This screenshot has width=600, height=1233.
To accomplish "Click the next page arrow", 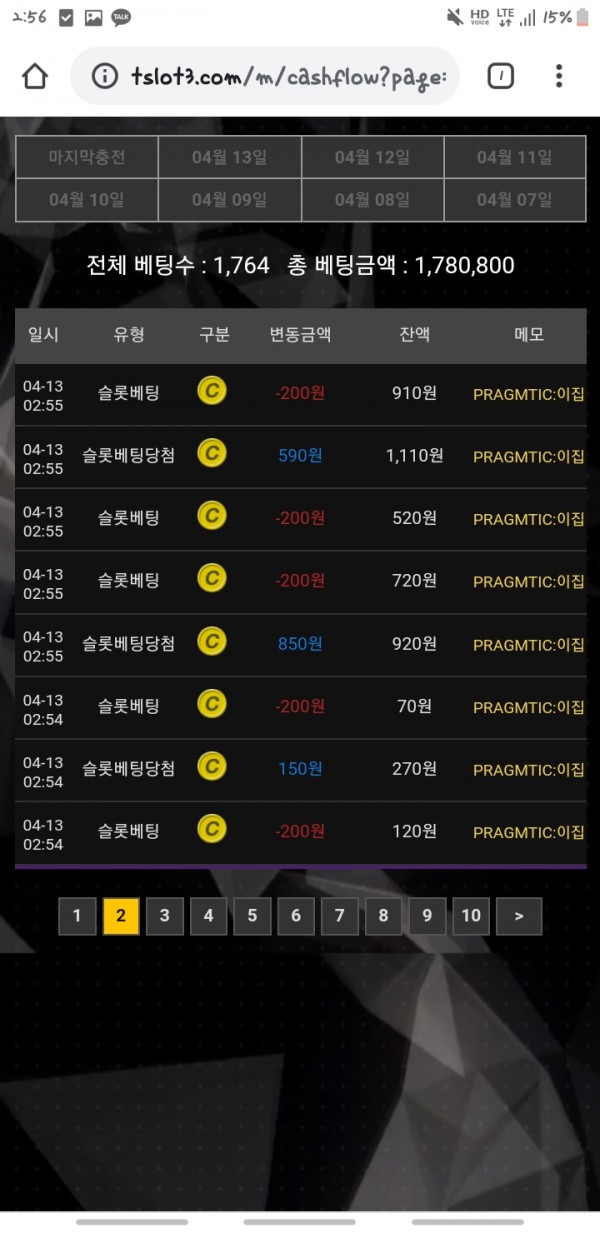I will coord(518,915).
